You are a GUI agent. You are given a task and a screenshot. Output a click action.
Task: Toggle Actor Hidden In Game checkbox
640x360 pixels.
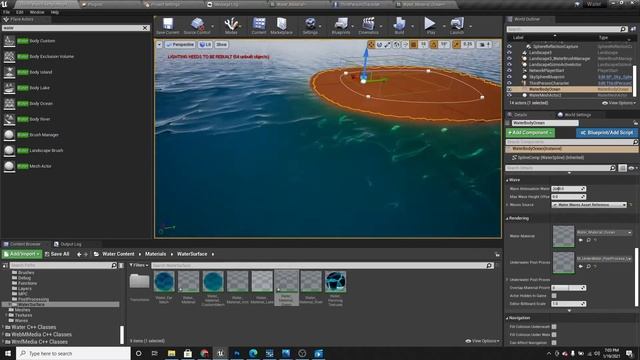[x=554, y=296]
